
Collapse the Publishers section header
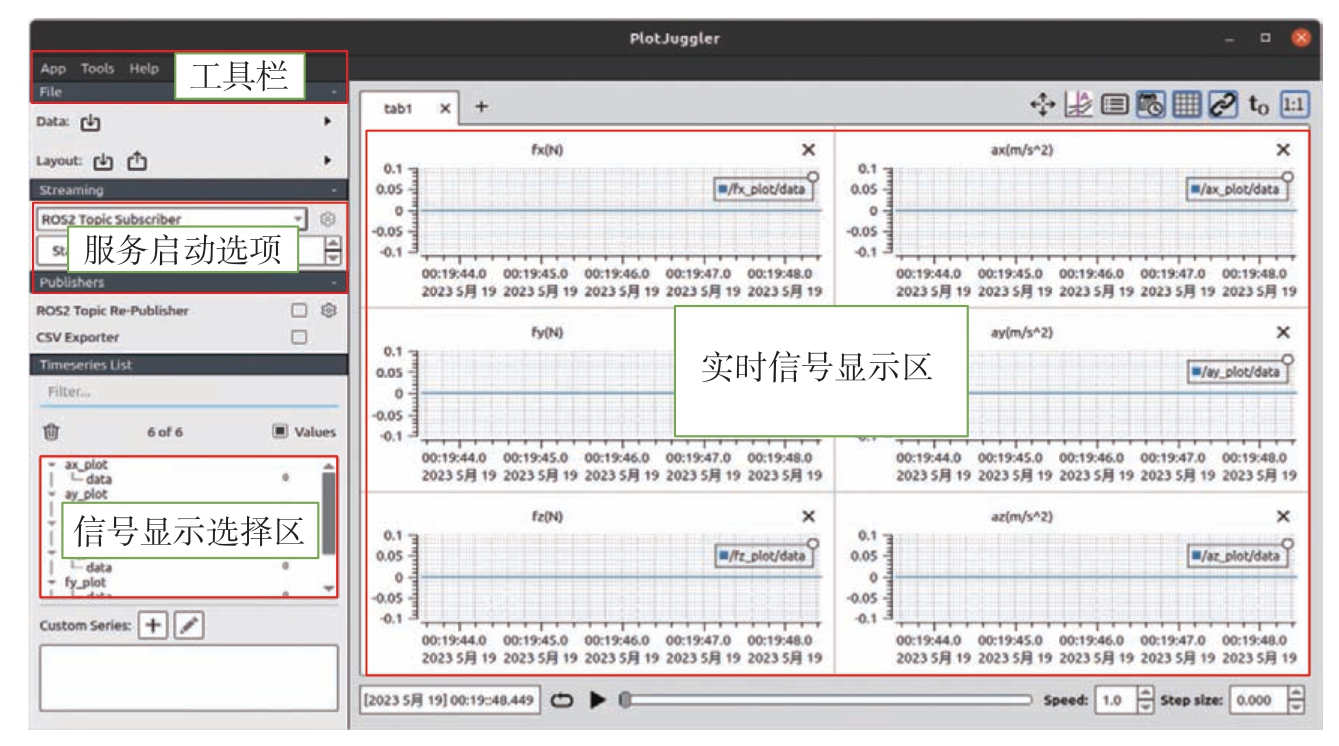[x=189, y=283]
